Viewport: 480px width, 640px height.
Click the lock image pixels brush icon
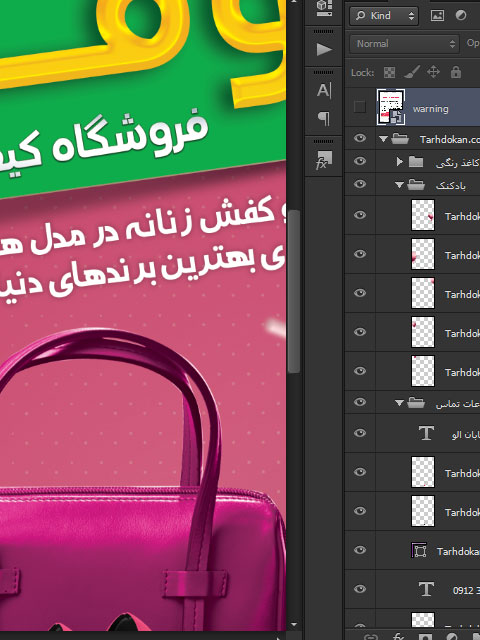(x=411, y=73)
